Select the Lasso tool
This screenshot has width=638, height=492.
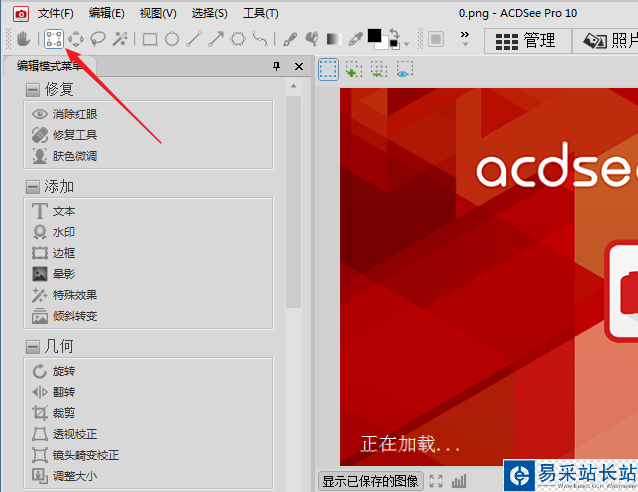(x=98, y=39)
